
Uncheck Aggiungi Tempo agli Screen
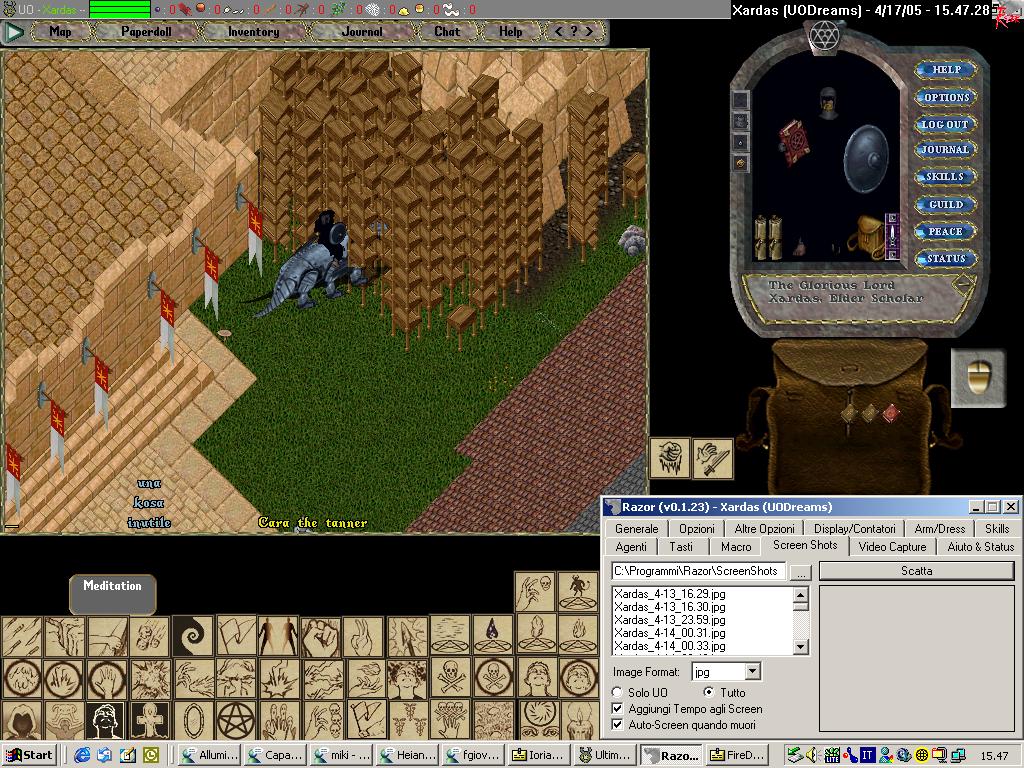pyautogui.click(x=618, y=708)
